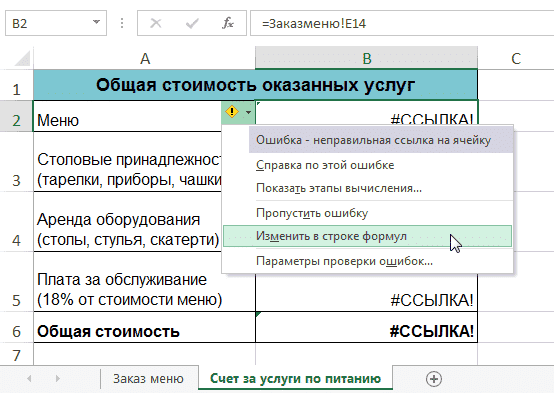
Task: Click the 'Общая стоимость оказанных услуг' title cell
Action: click(255, 85)
